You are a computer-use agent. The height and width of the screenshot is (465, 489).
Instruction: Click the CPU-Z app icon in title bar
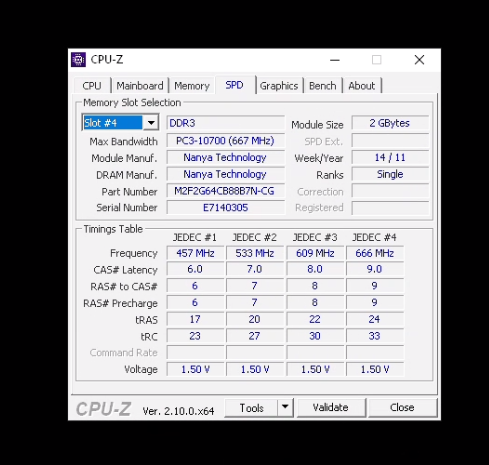(78, 60)
